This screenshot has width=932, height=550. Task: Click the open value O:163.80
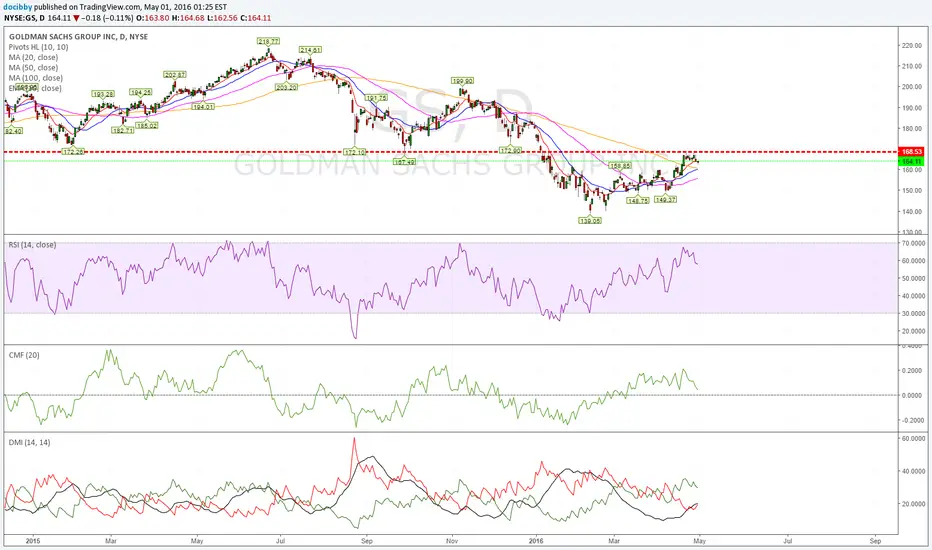153,18
